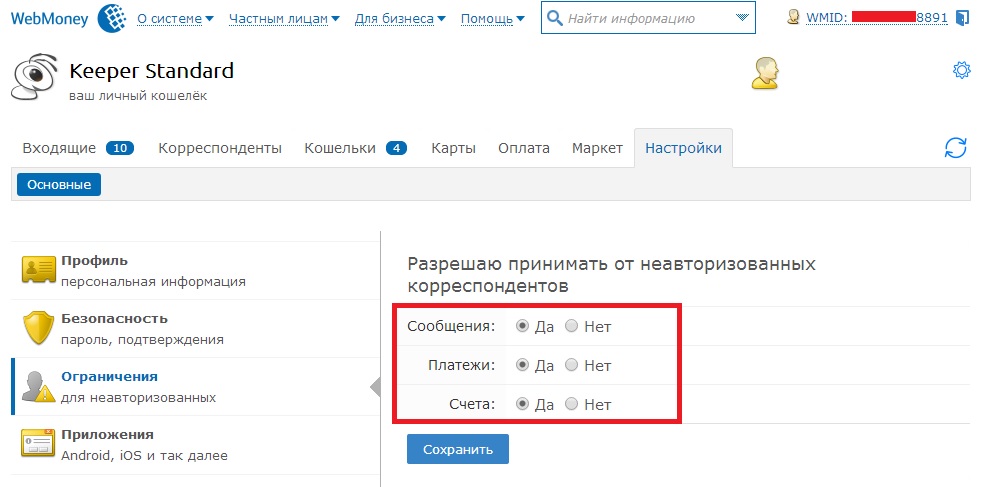Switch to the Входящие tab
This screenshot has width=981, height=487.
tap(78, 148)
